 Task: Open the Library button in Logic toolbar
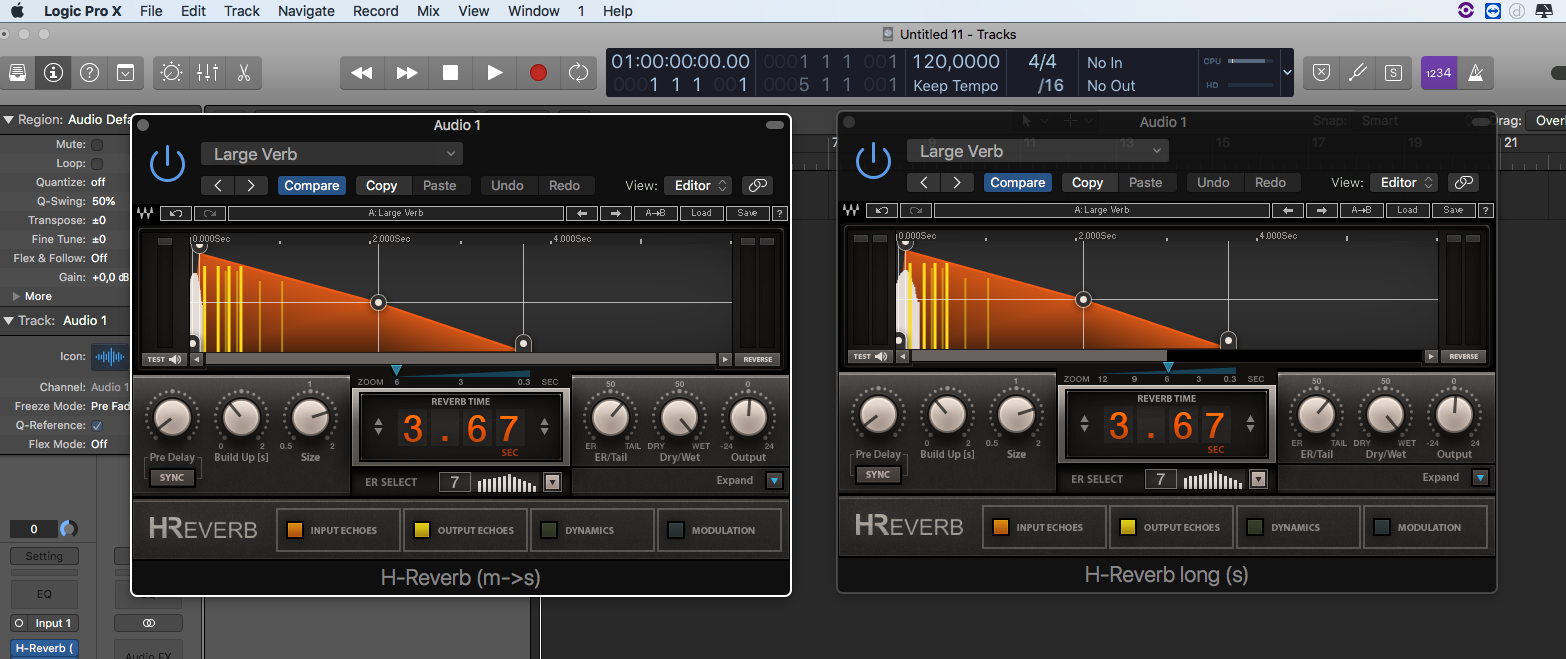17,73
